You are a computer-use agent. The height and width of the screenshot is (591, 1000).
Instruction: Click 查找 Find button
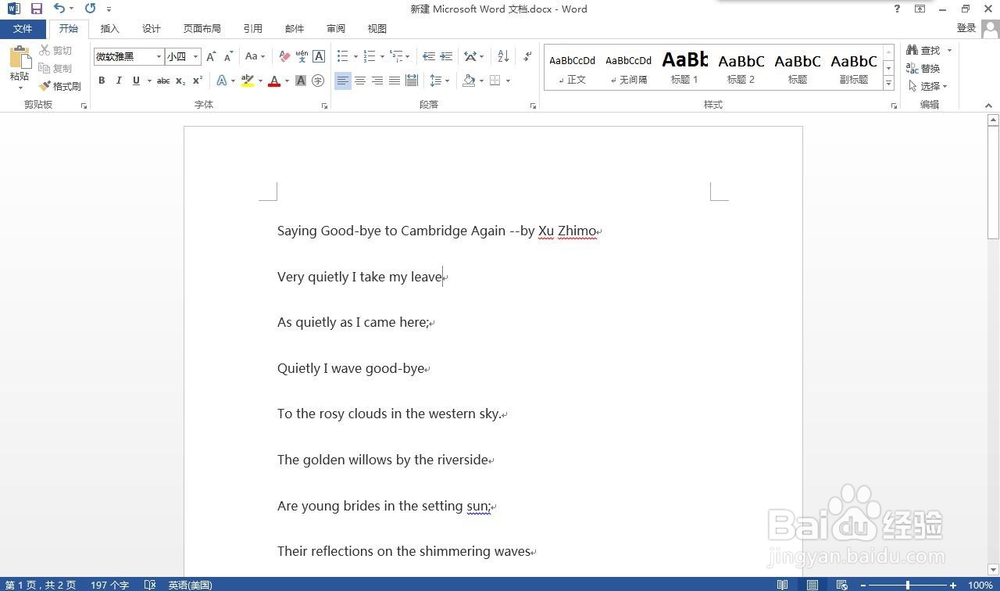click(923, 50)
